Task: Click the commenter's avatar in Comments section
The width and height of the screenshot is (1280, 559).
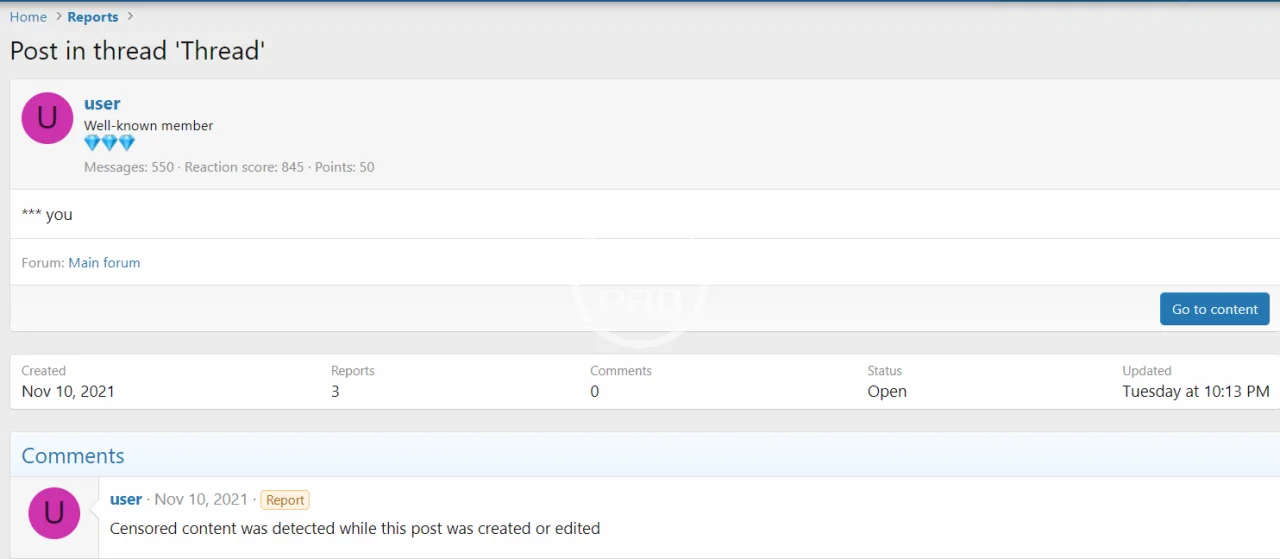Action: coord(54,513)
